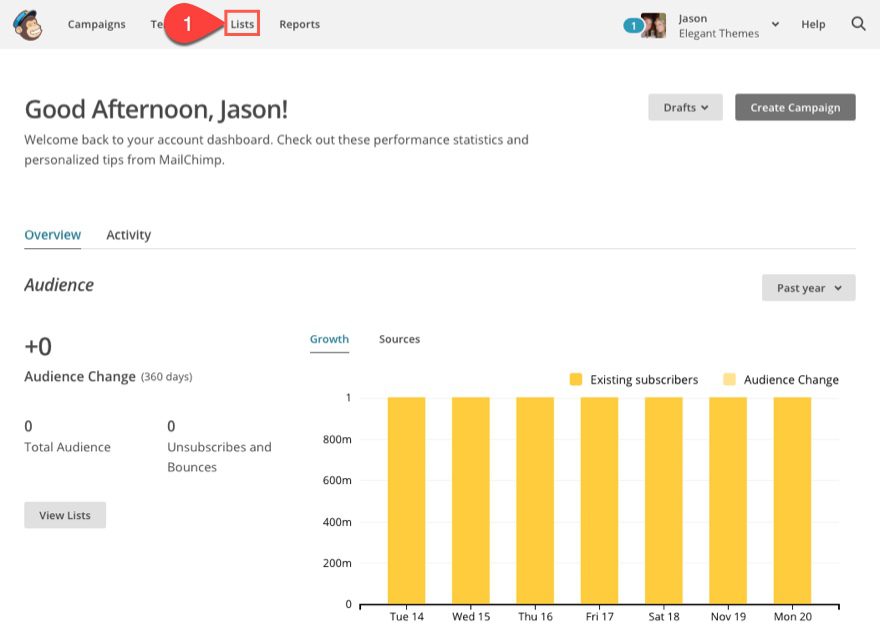Image resolution: width=880 pixels, height=643 pixels.
Task: Click the Audience section heading
Action: [59, 285]
